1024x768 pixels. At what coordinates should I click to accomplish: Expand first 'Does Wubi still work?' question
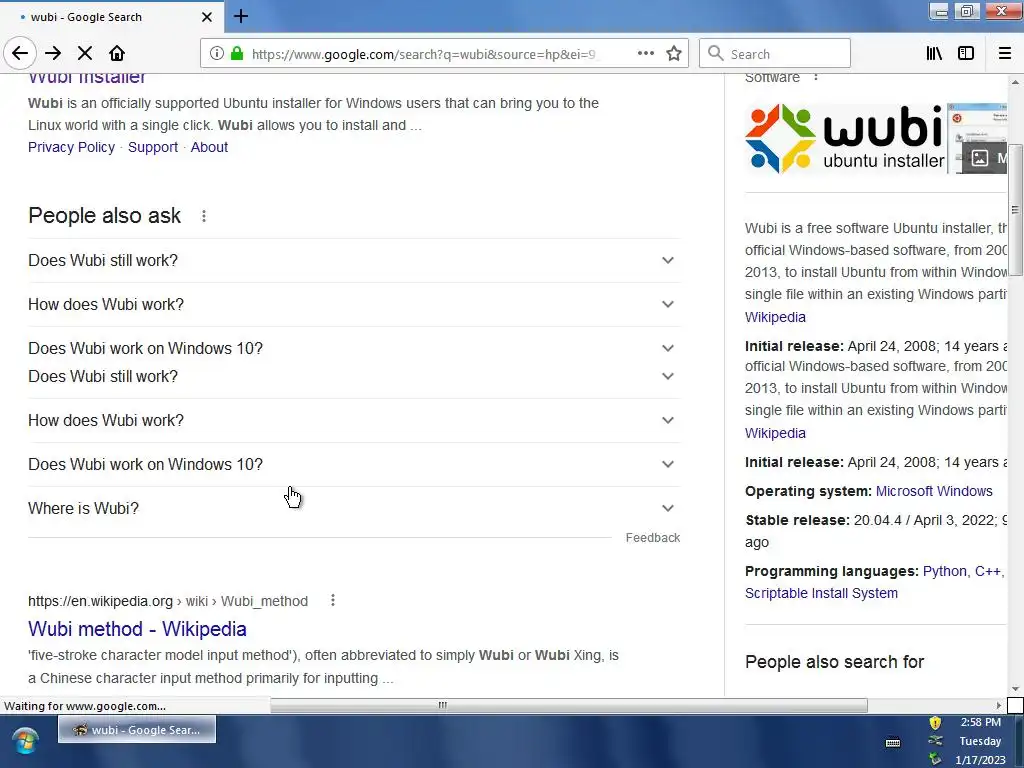pyautogui.click(x=354, y=261)
